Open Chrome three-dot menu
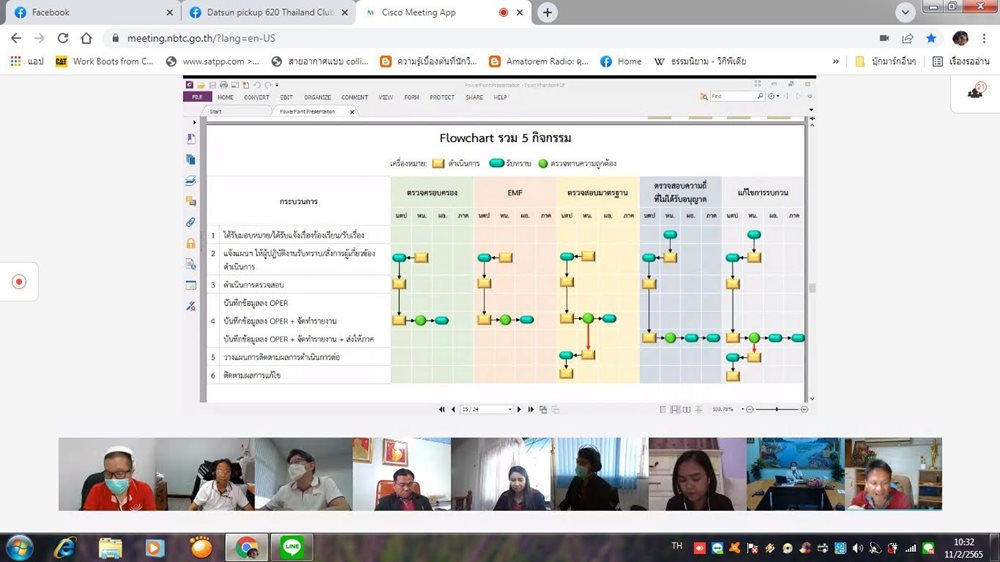Viewport: 1000px width, 562px height. click(984, 38)
